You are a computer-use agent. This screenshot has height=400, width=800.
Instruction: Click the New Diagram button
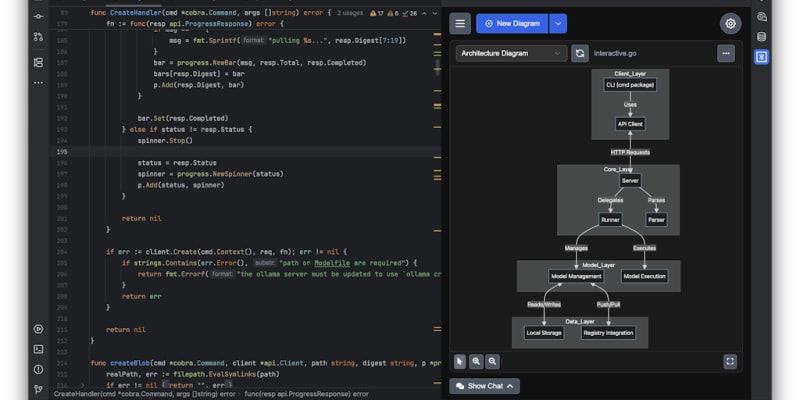click(x=512, y=23)
